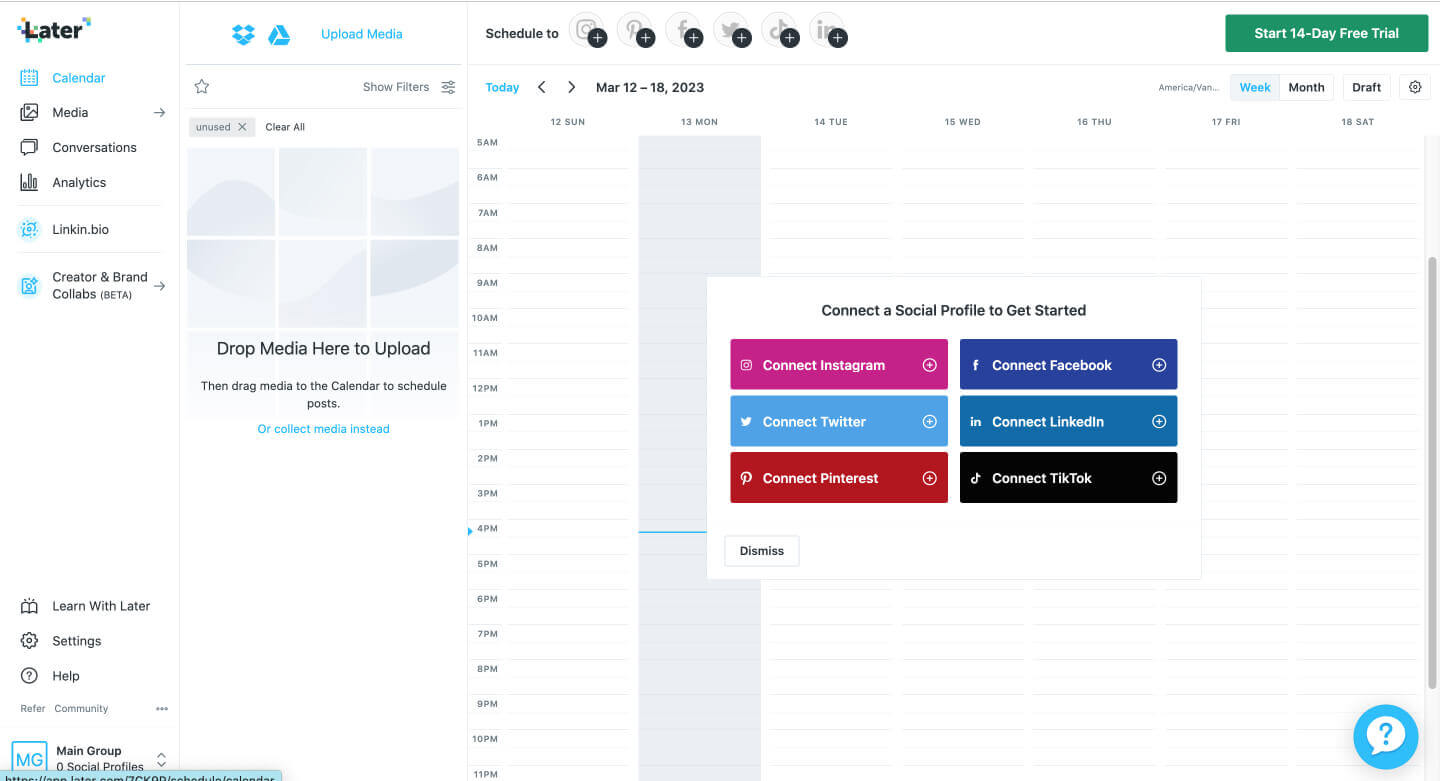This screenshot has height=781, width=1440.
Task: Switch calendar to Month view
Action: [x=1306, y=87]
